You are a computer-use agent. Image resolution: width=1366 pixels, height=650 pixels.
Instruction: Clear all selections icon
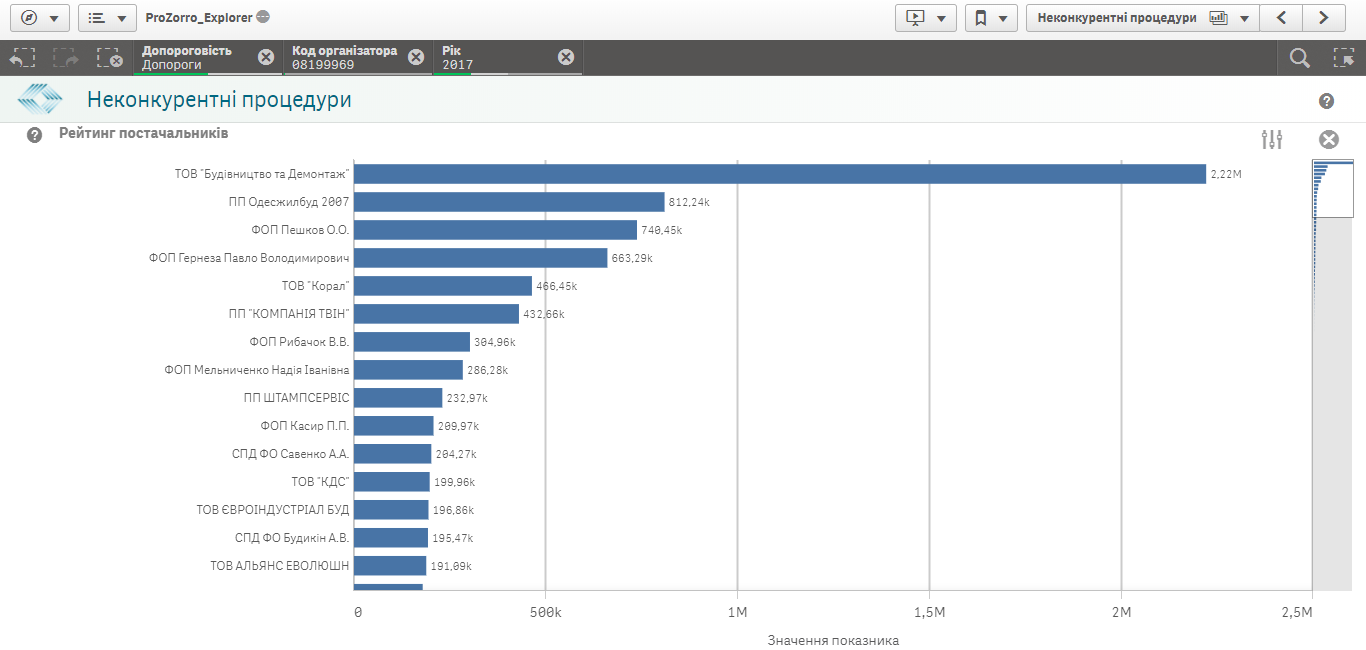click(x=109, y=58)
